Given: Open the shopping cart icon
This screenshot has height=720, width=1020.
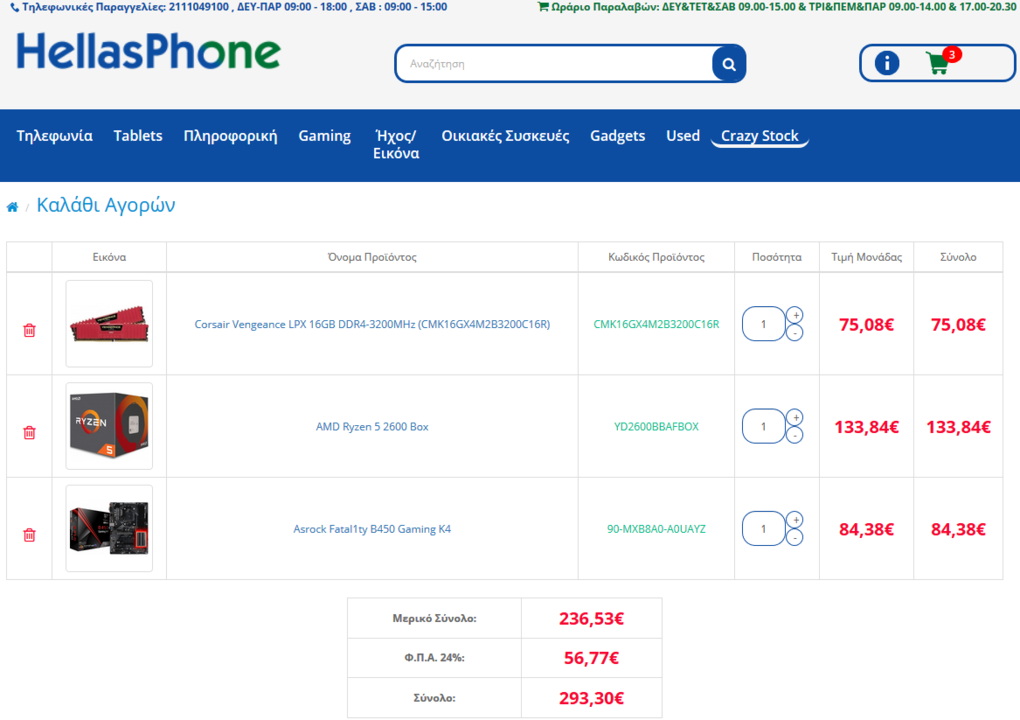Looking at the screenshot, I should coord(937,64).
